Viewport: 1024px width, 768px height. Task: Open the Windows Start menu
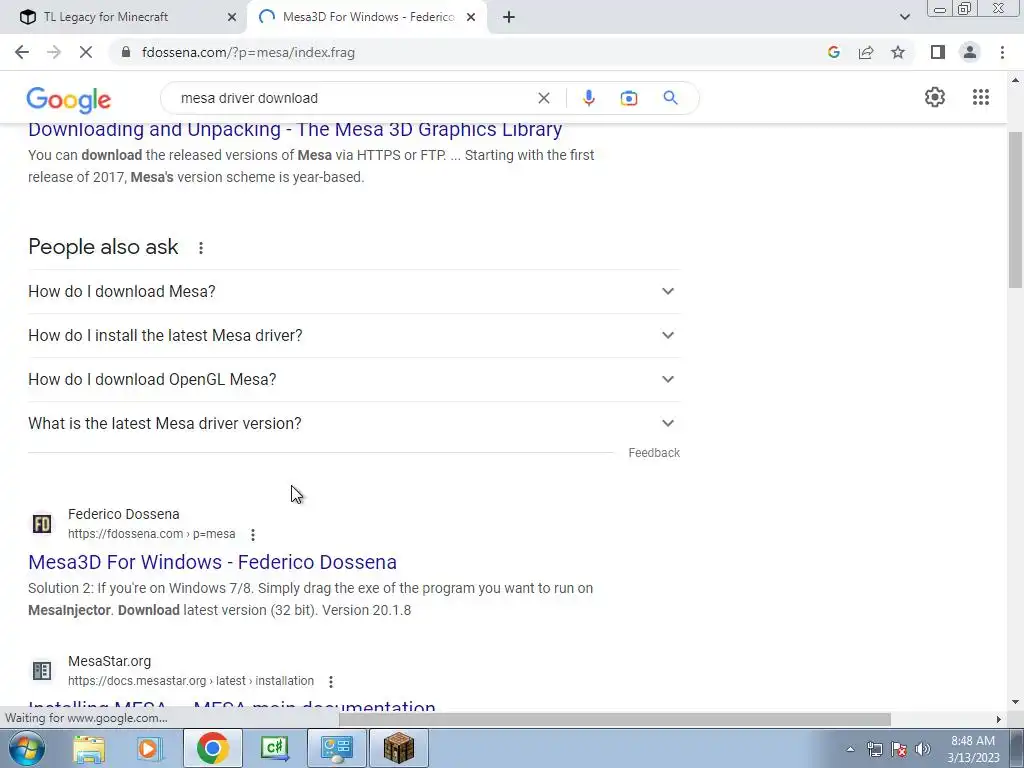[x=27, y=748]
